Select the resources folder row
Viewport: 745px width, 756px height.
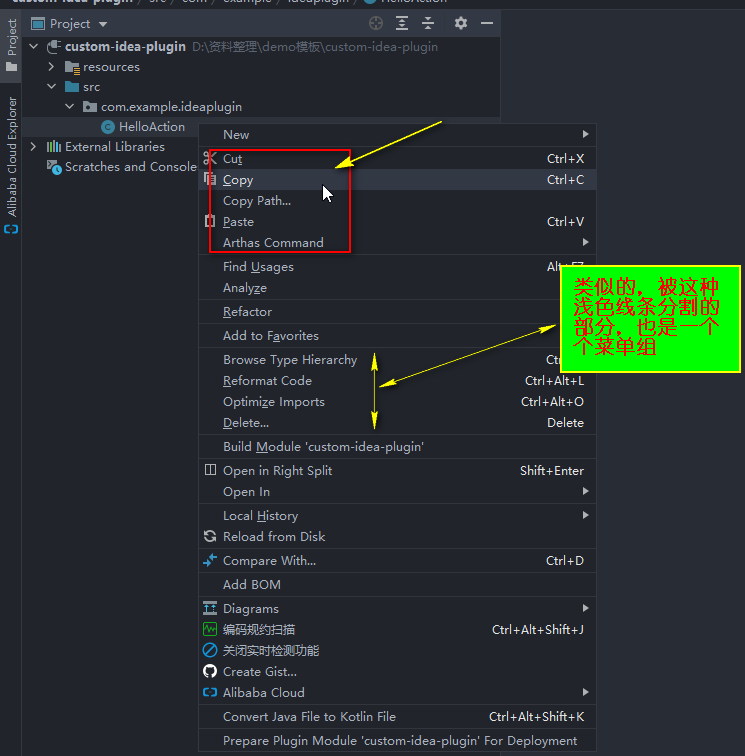click(261, 67)
